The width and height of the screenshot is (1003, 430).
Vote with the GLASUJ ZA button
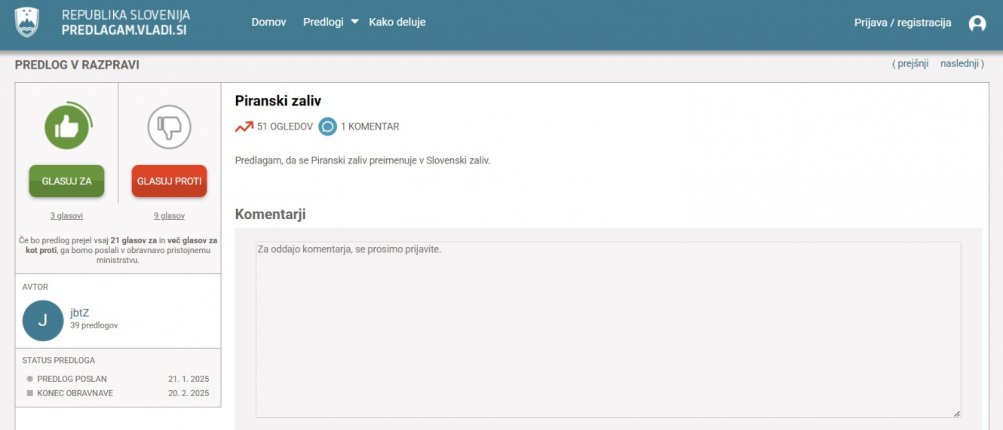(67, 181)
